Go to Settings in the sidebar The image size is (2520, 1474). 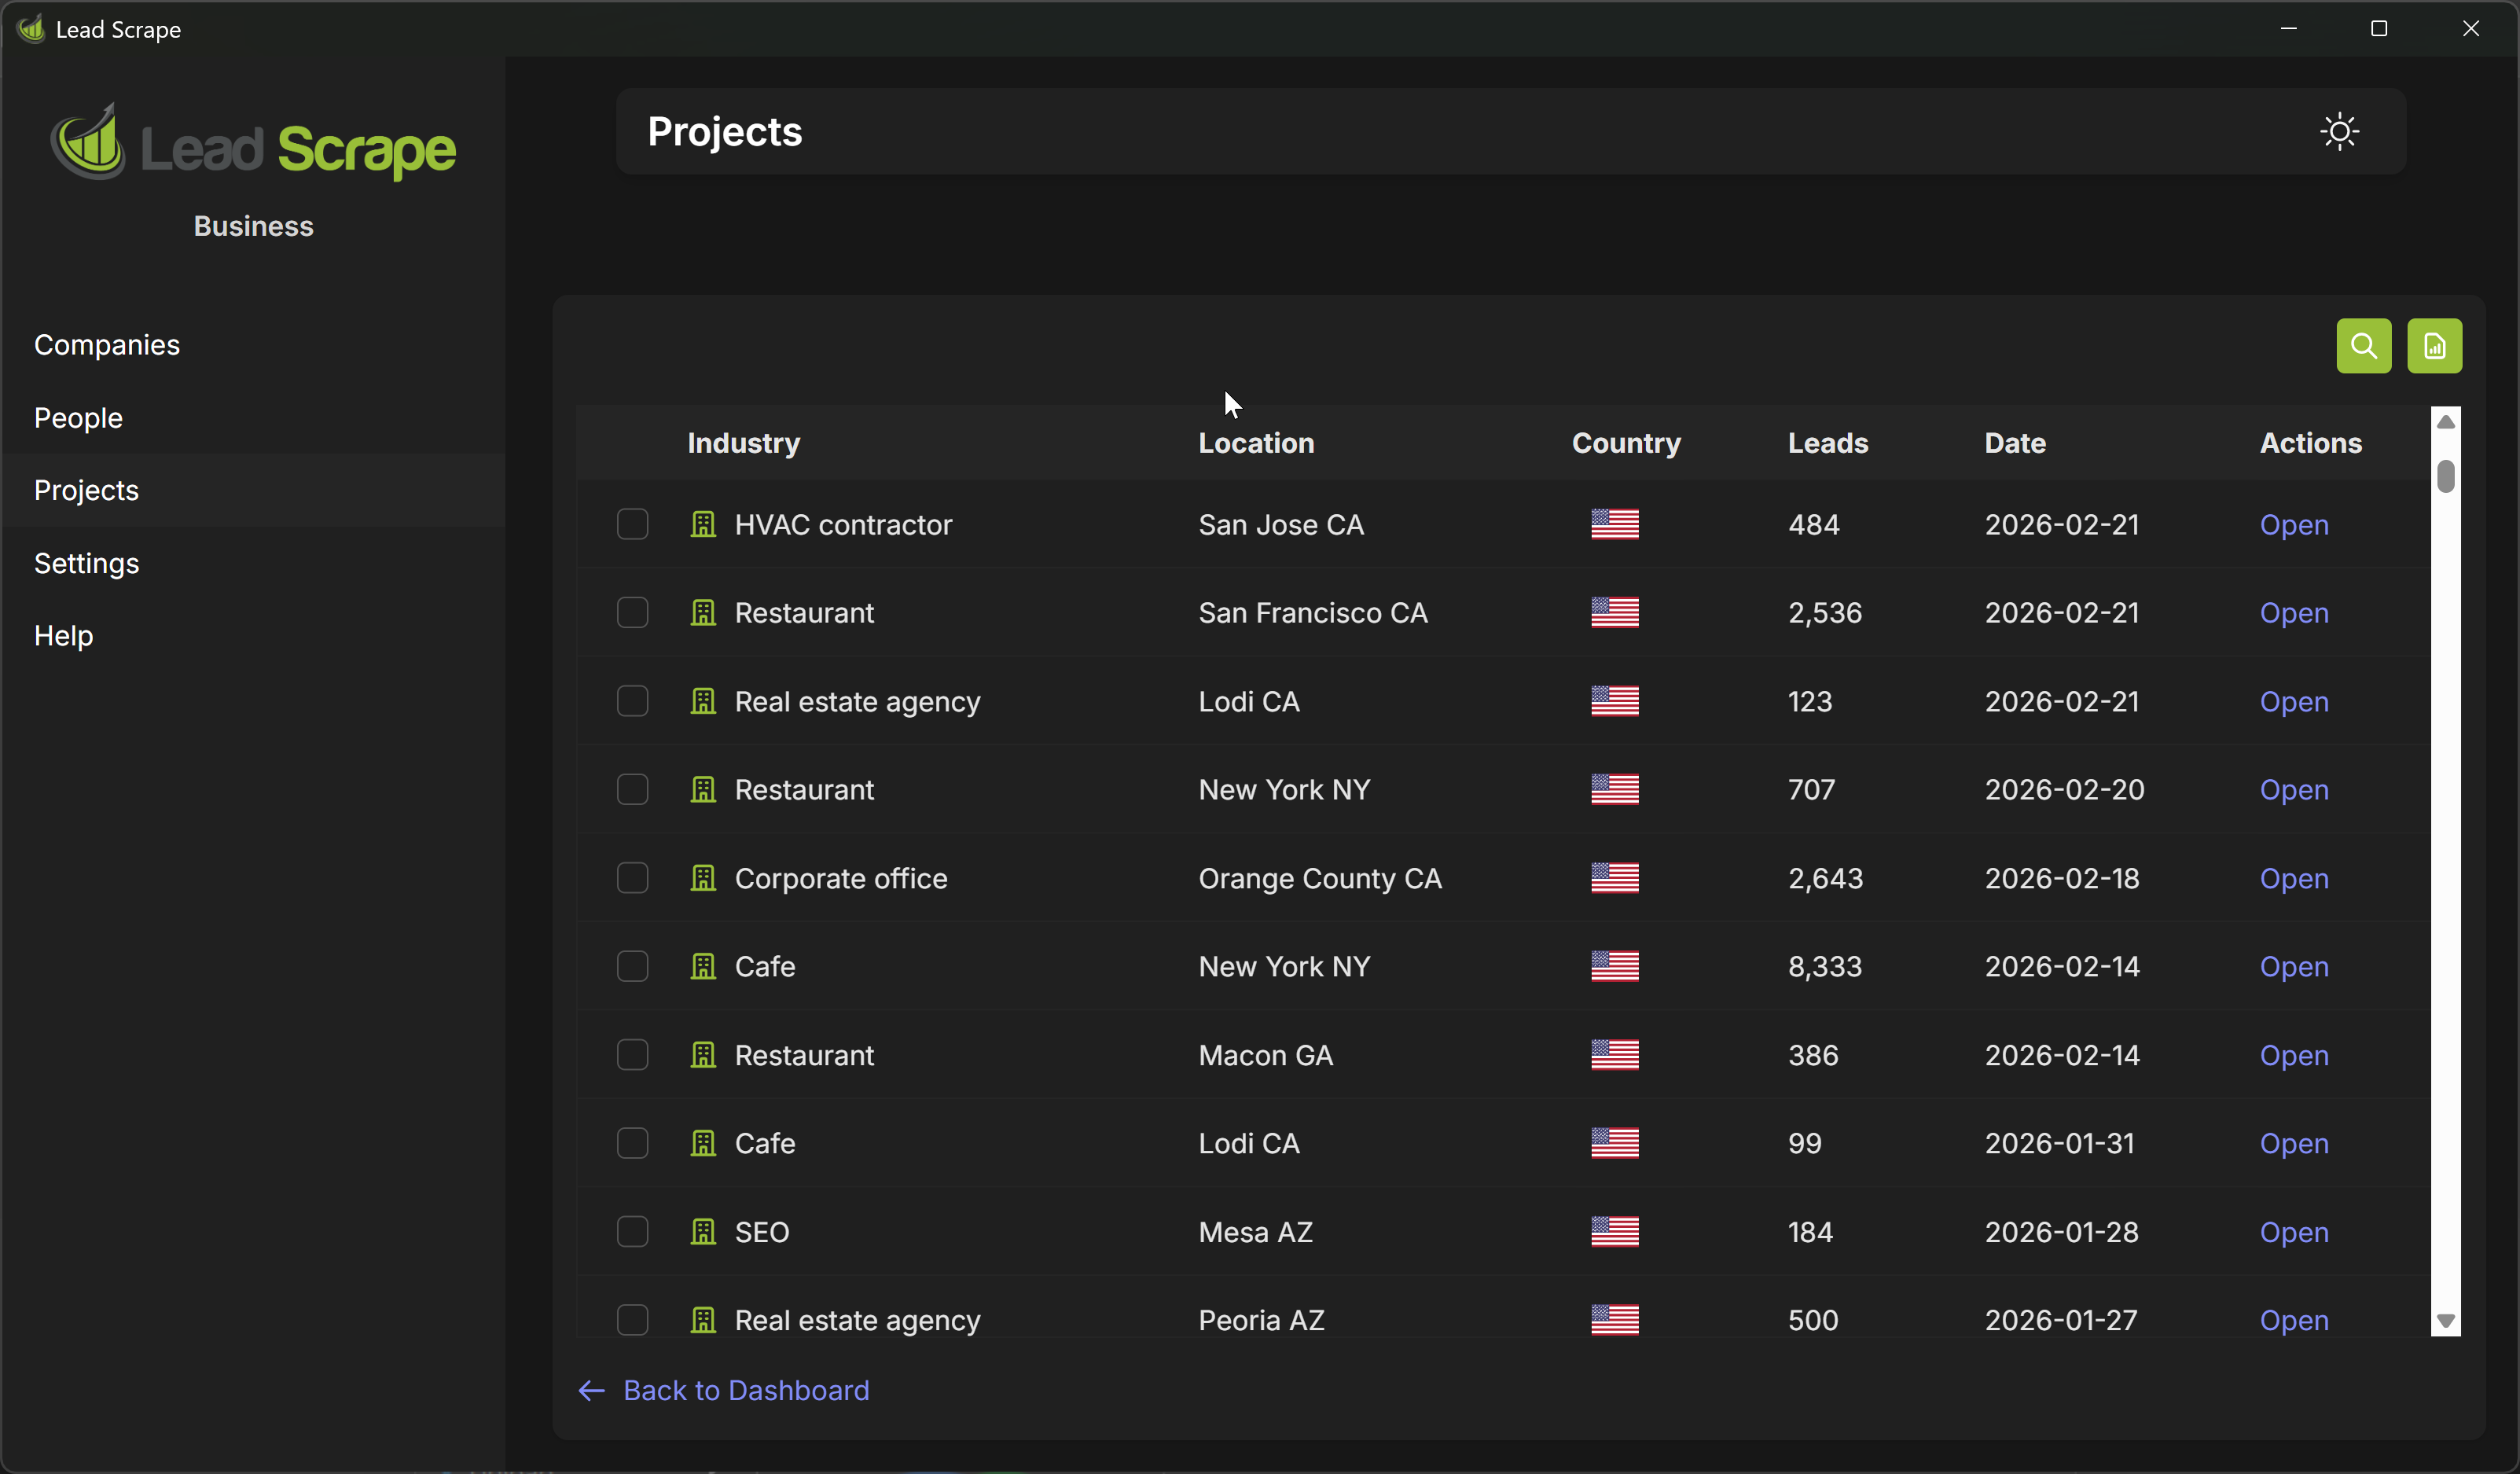(x=86, y=563)
